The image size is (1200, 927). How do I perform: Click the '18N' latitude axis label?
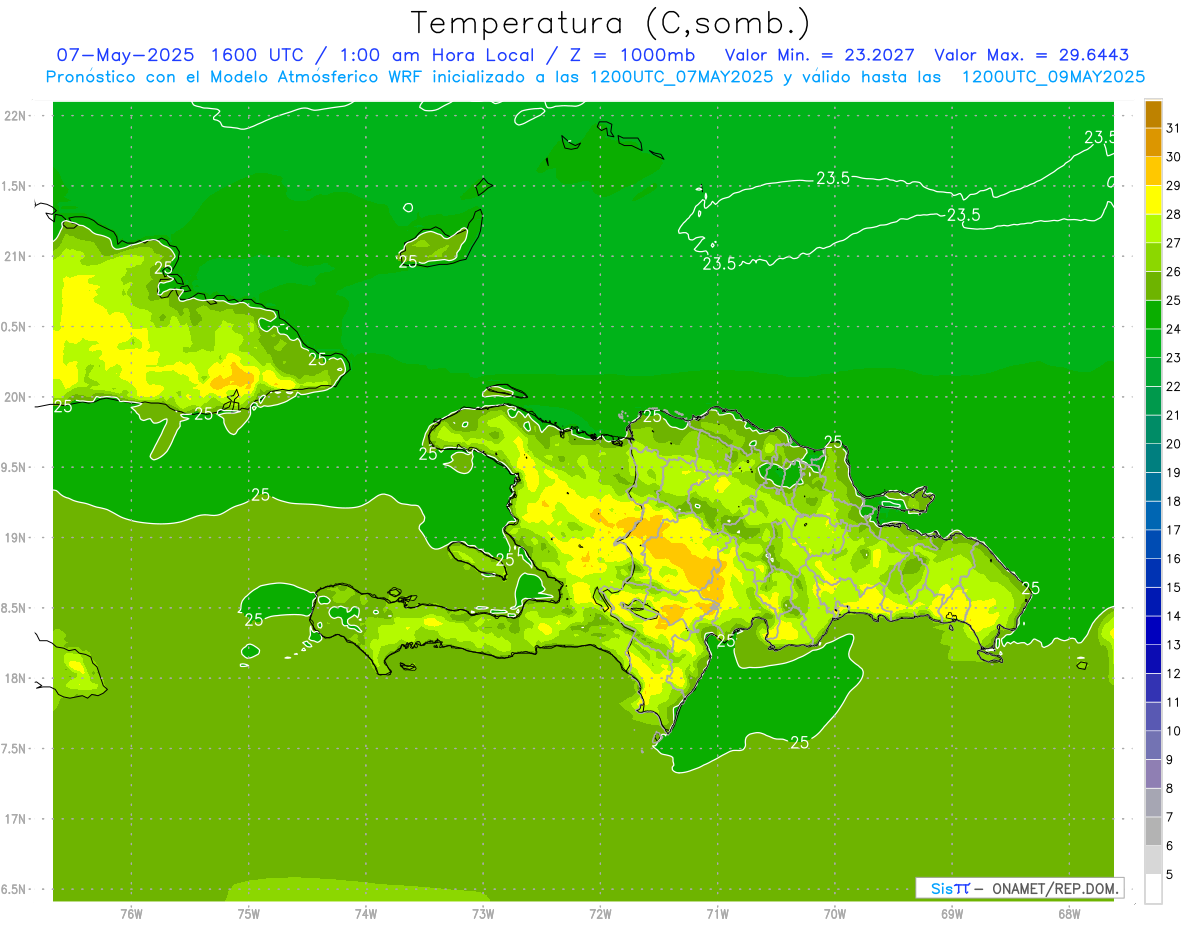tap(16, 678)
